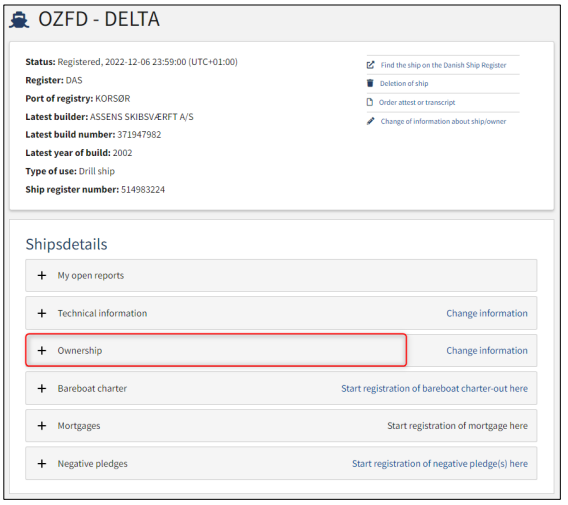Expand Technical information plus icon

coord(42,313)
